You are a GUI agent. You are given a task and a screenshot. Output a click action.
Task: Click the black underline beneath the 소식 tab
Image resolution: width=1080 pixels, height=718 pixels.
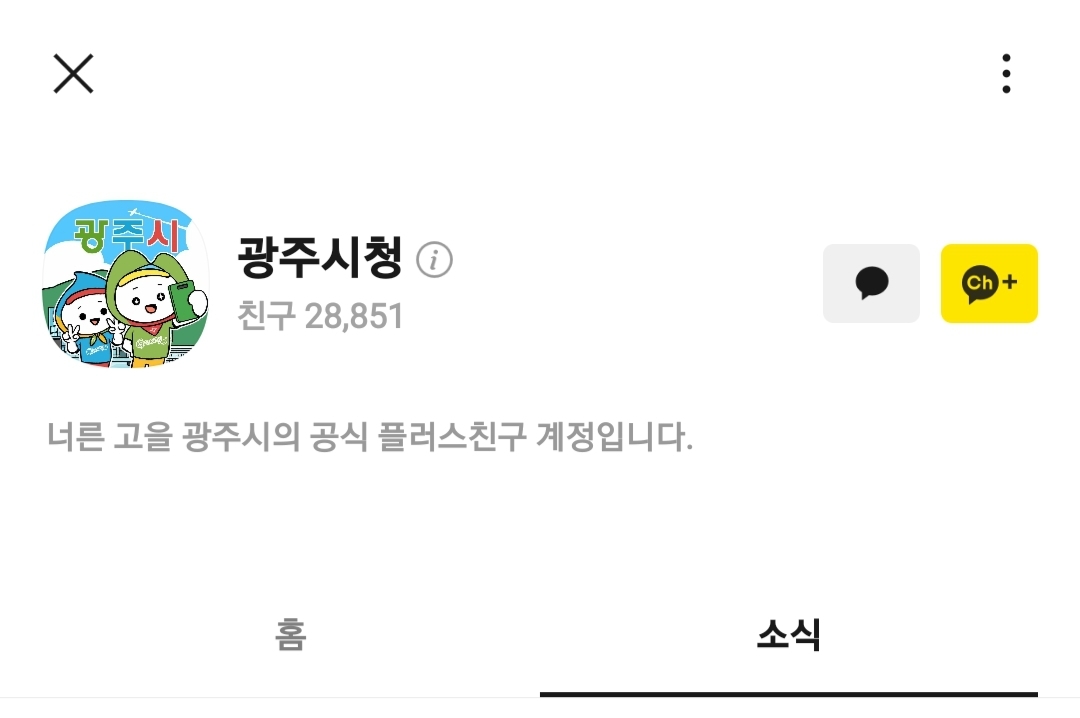(x=789, y=695)
